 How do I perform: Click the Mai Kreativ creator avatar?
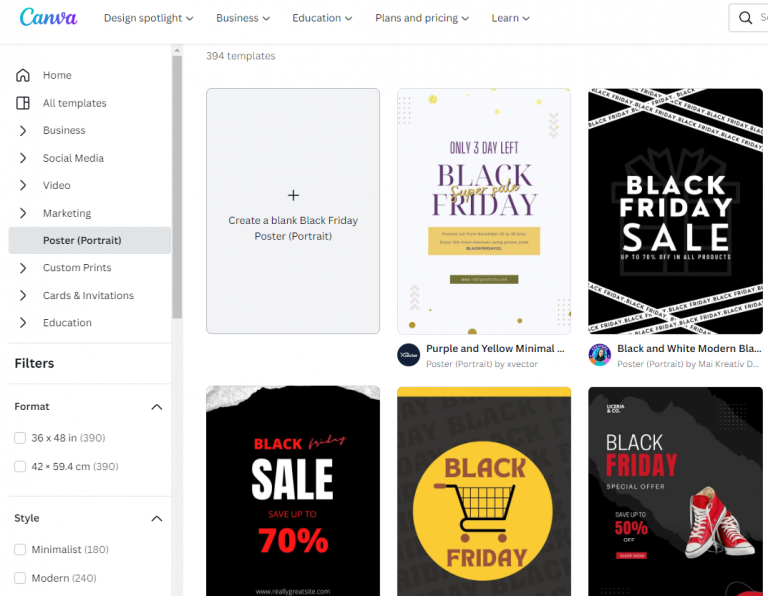pyautogui.click(x=600, y=355)
